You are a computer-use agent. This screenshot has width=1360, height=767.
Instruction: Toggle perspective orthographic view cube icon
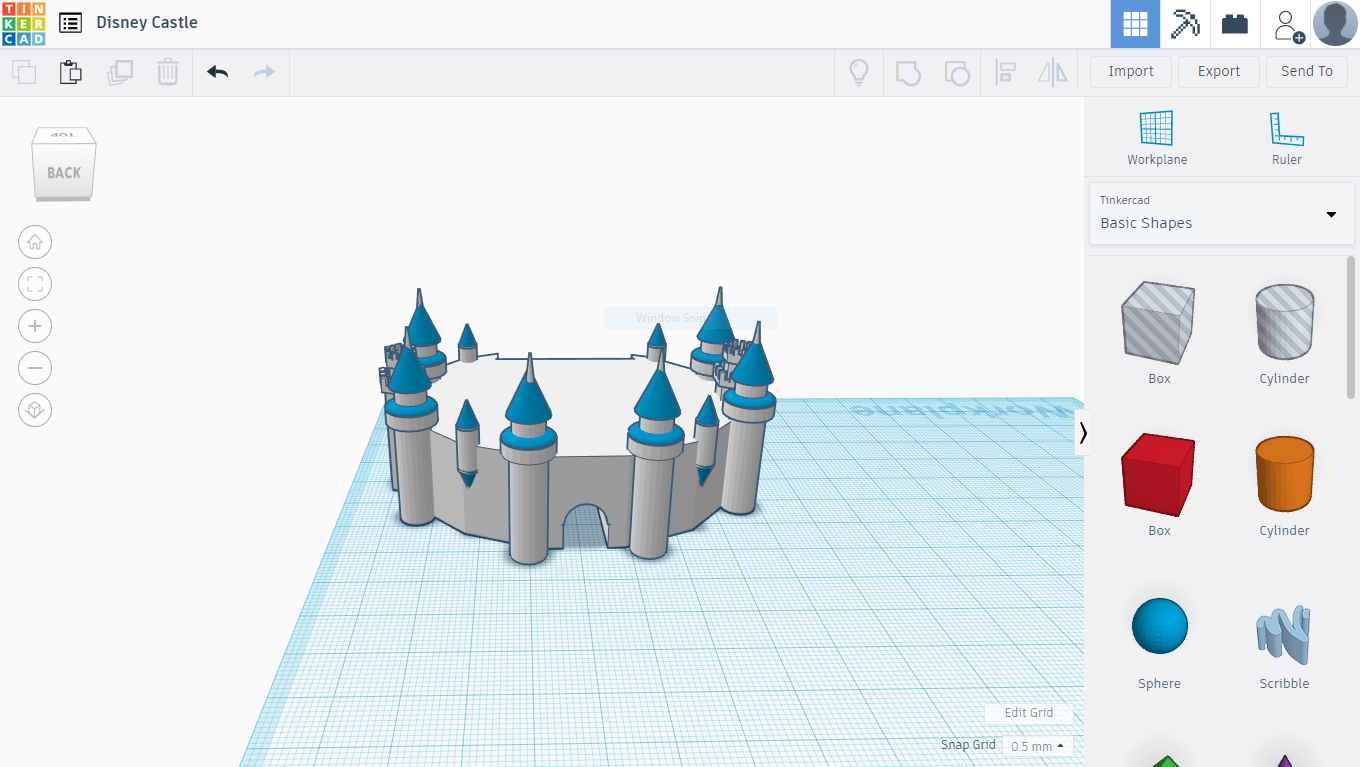35,410
